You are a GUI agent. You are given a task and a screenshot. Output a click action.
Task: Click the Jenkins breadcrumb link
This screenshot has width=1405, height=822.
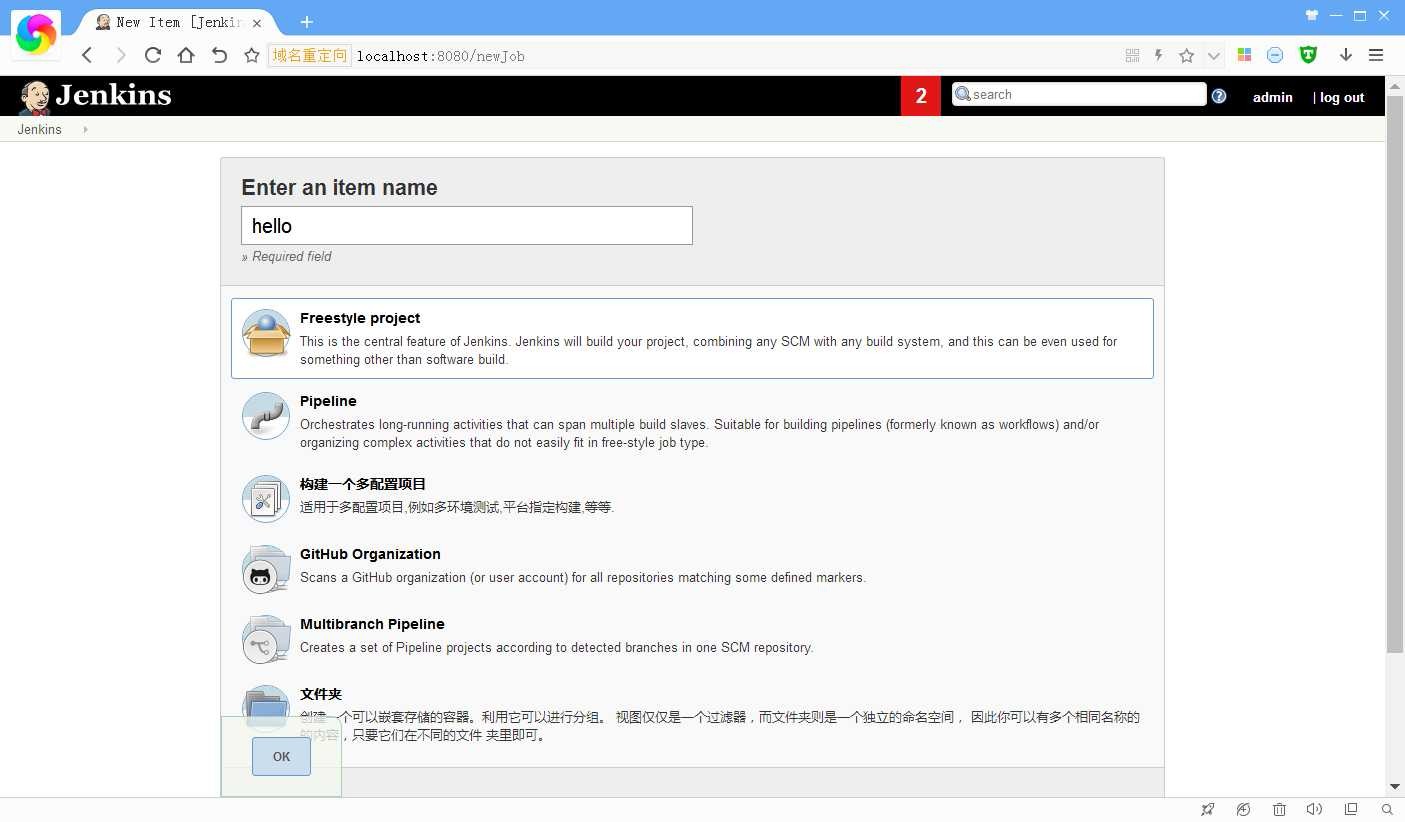(39, 129)
